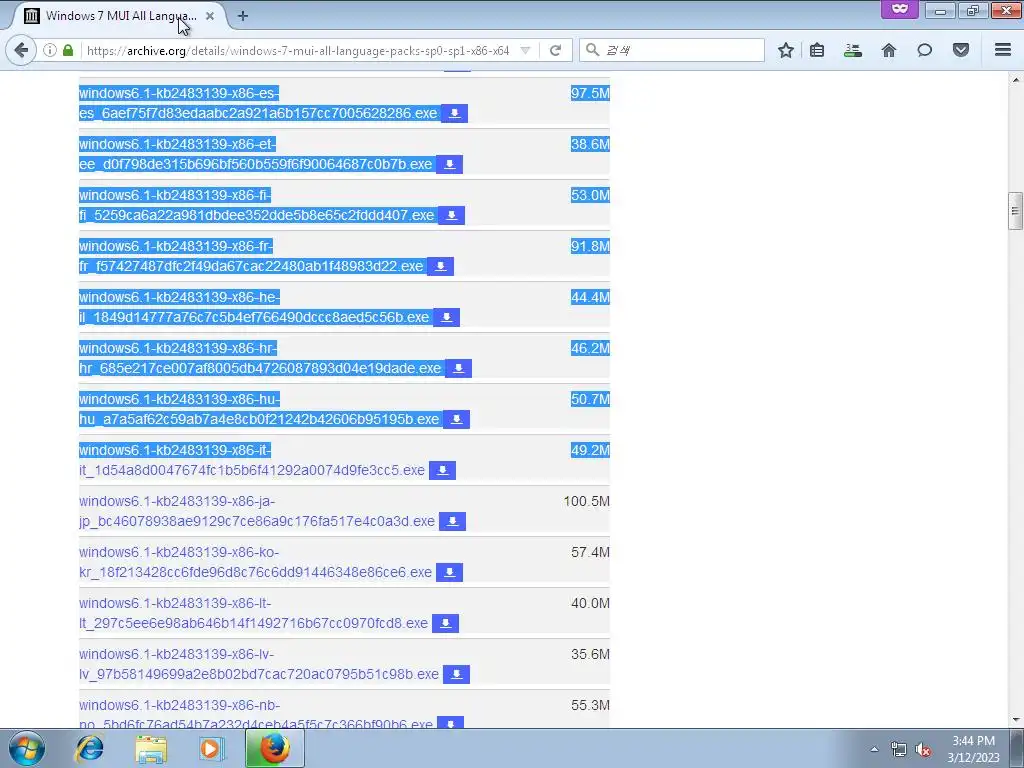Open the windows6.1-kb2483139-x86-it-it file link
This screenshot has height=768, width=1024.
tap(252, 460)
